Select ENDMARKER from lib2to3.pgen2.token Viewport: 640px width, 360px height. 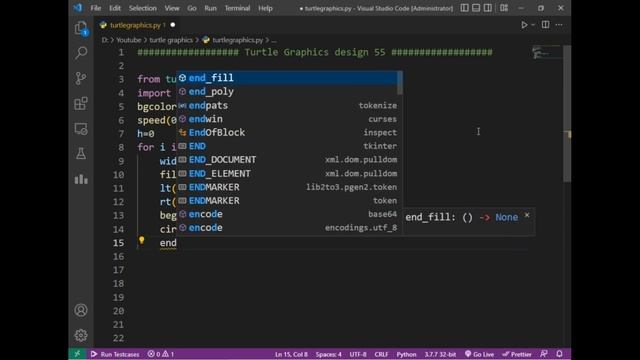click(x=287, y=187)
